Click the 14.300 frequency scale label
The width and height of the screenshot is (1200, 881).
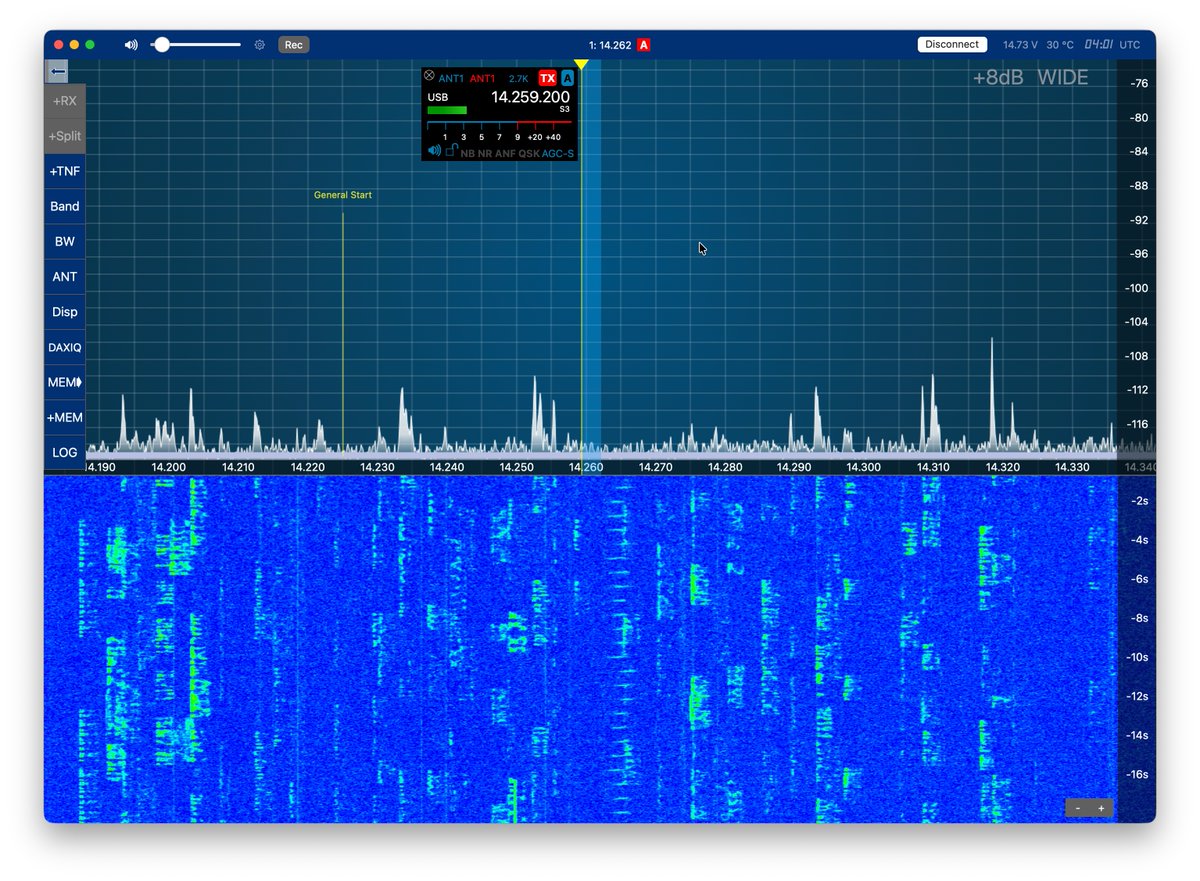click(x=864, y=467)
